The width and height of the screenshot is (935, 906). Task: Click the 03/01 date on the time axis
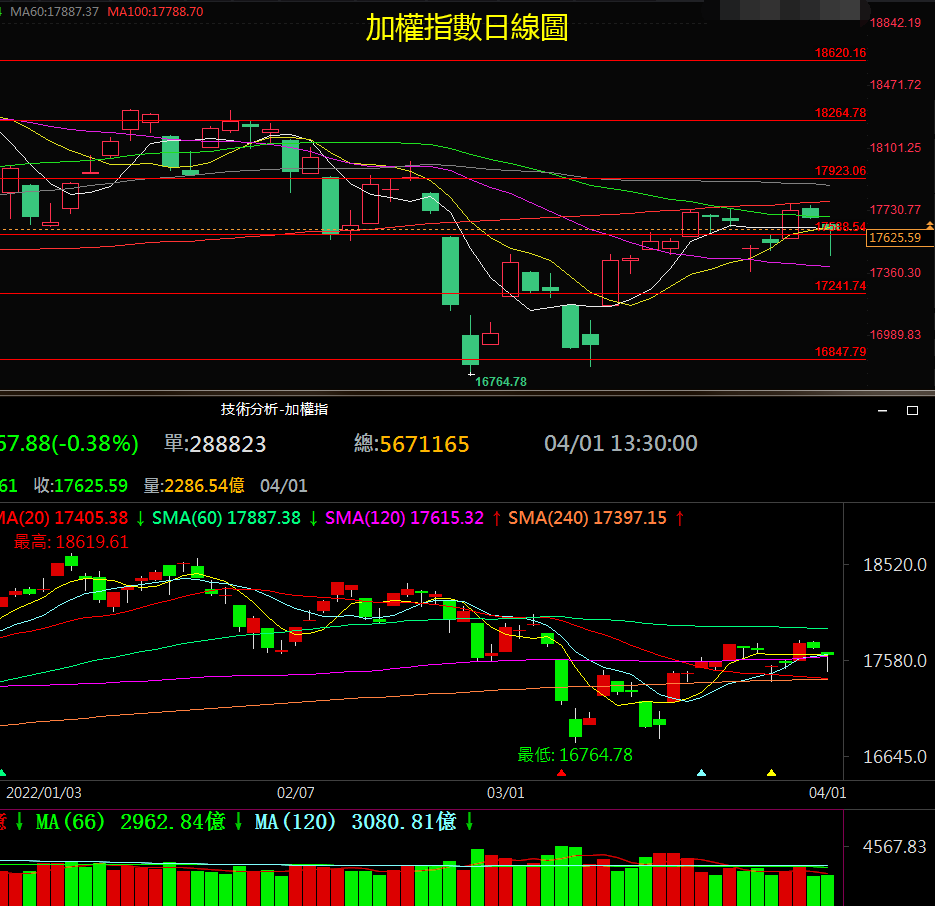506,792
